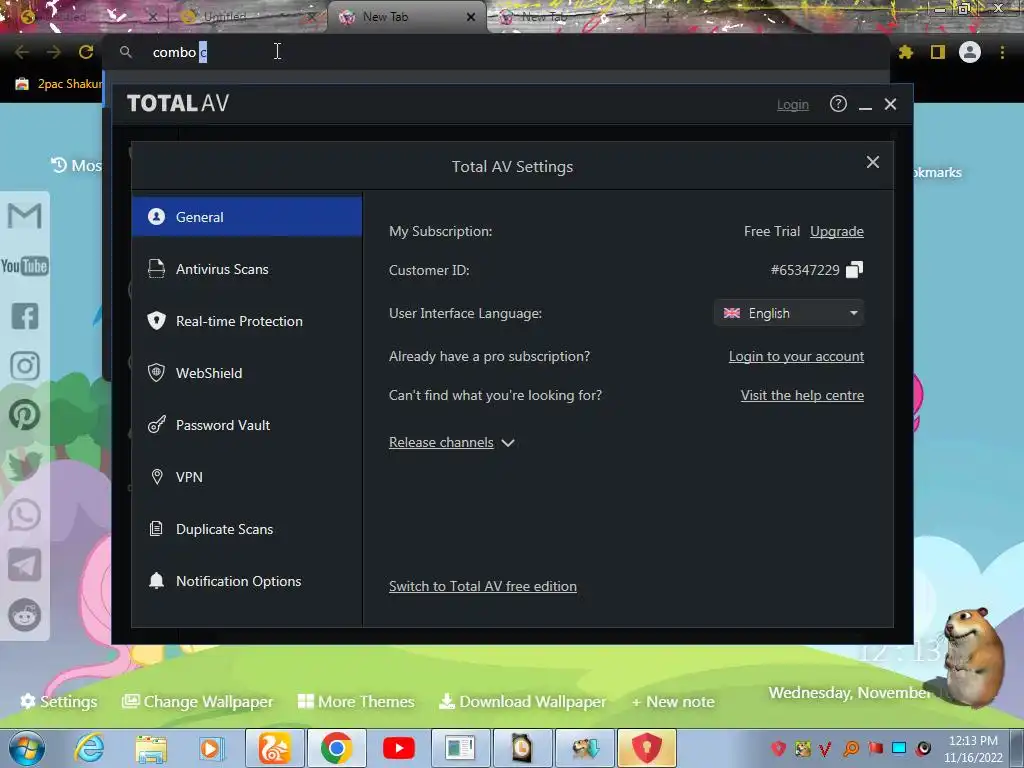Open the User Interface Language dropdown
1024x768 pixels.
[789, 313]
